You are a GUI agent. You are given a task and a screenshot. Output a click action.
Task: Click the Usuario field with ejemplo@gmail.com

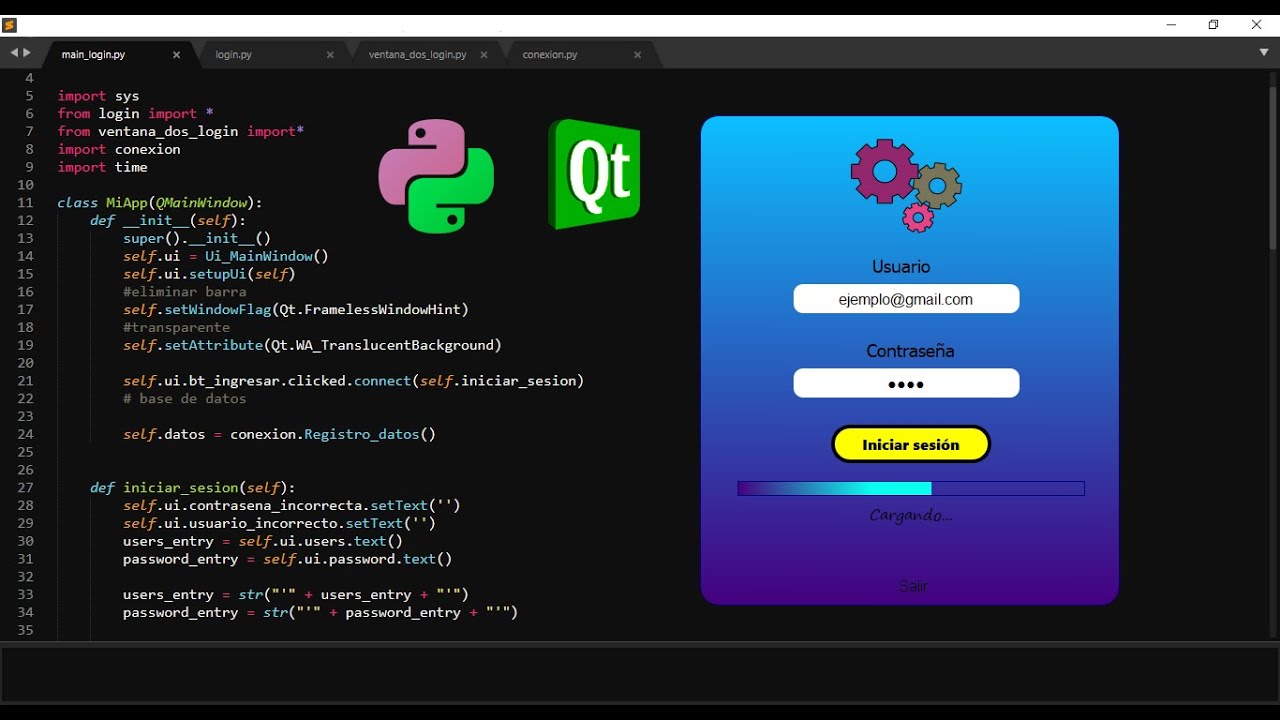(906, 299)
